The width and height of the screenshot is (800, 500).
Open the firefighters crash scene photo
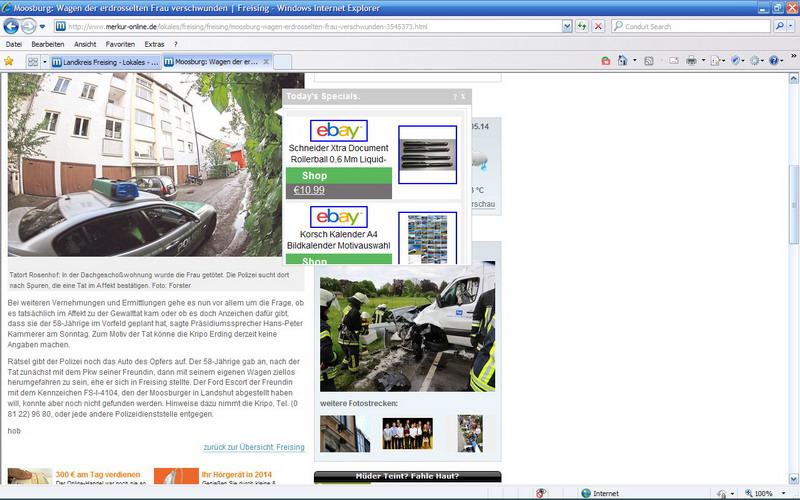[408, 328]
